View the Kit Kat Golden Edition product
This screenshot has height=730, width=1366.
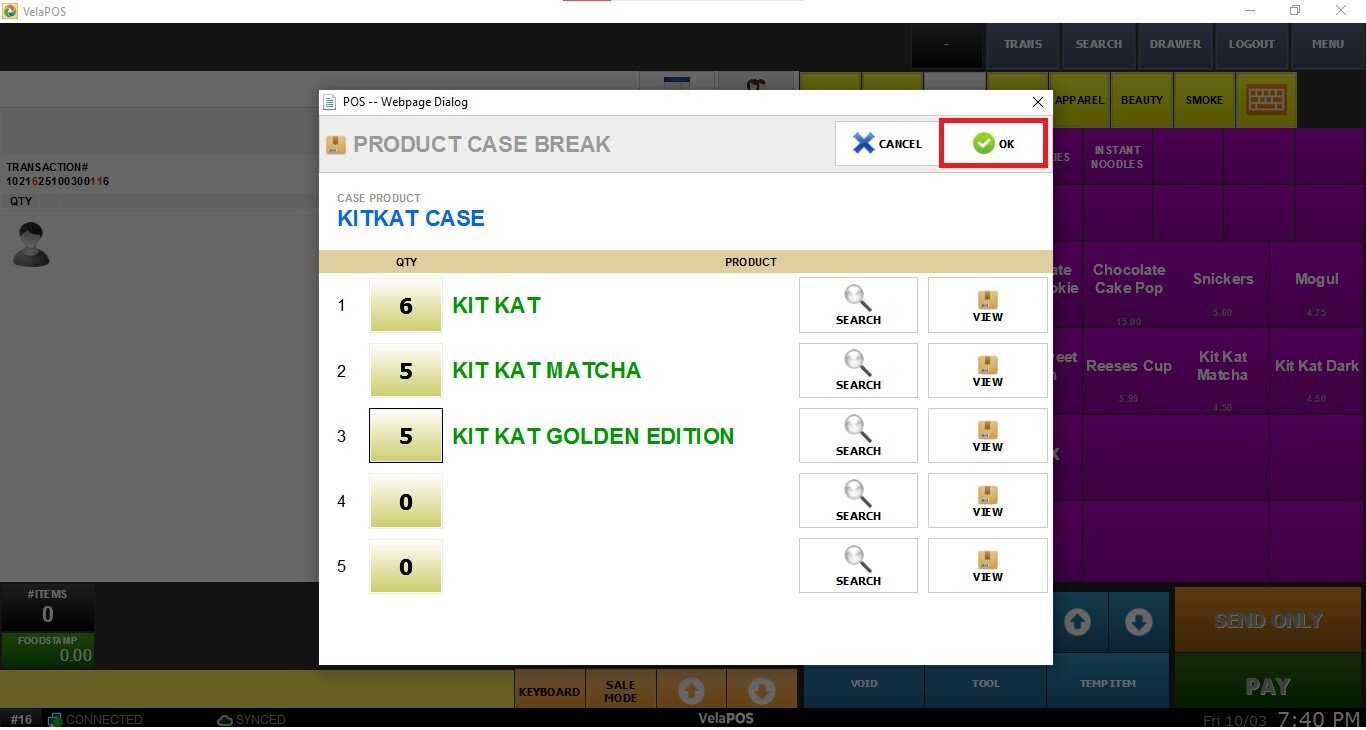(x=987, y=435)
